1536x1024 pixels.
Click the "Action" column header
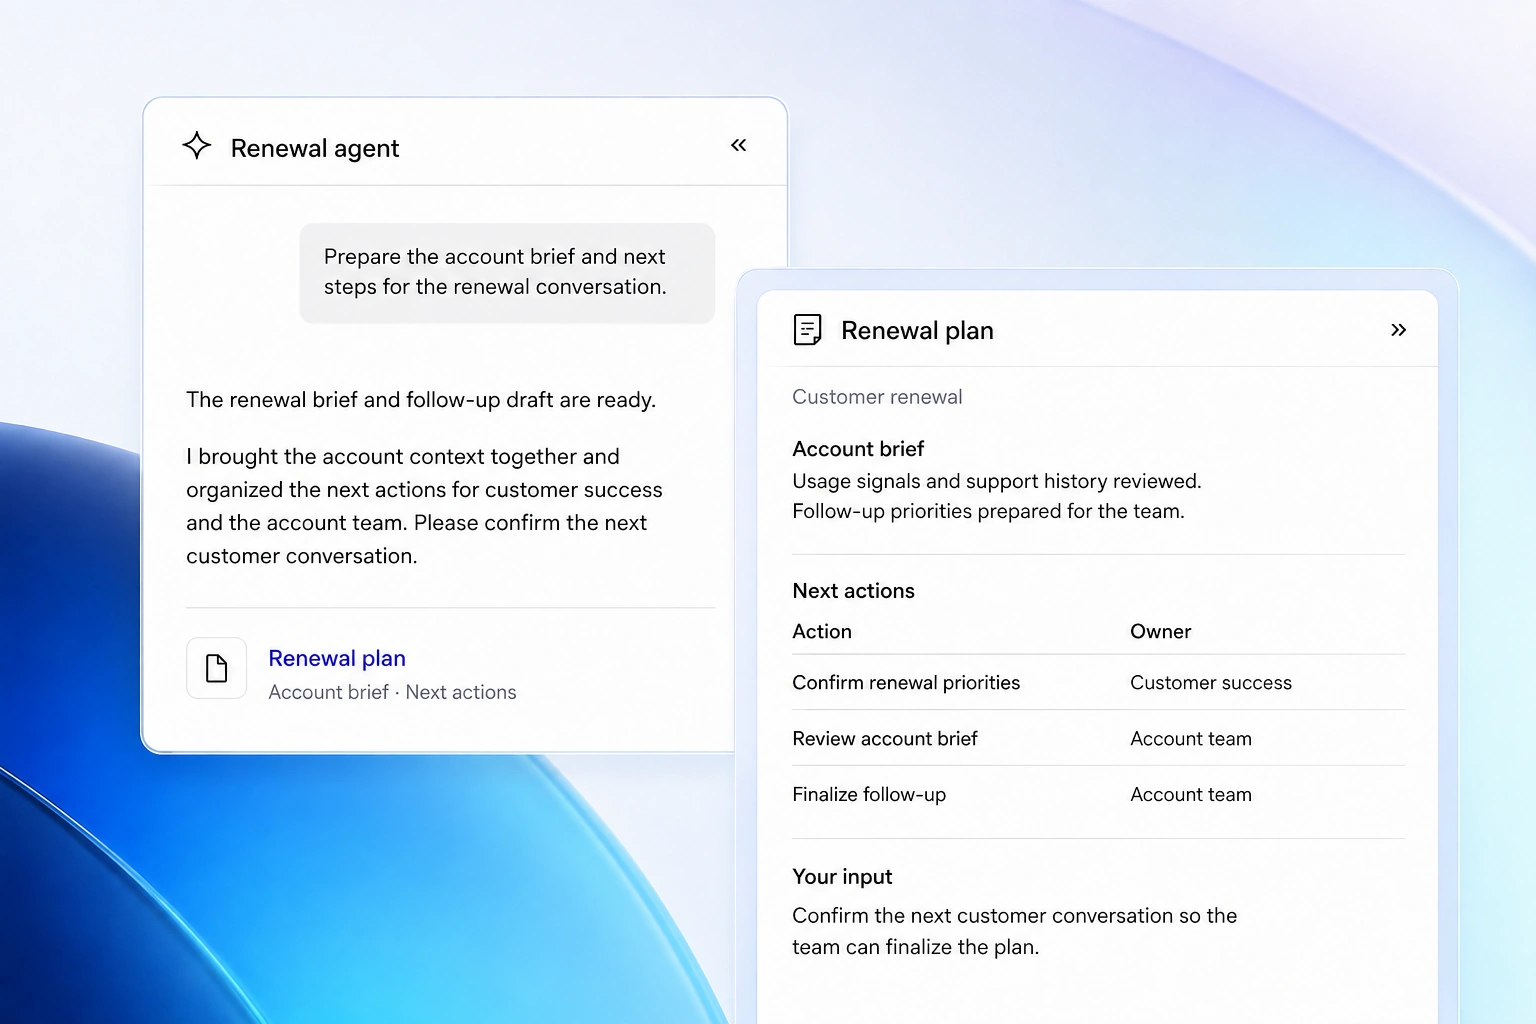click(822, 632)
